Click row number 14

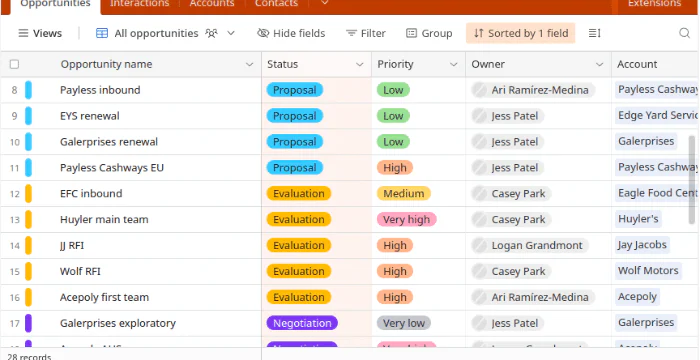tap(15, 246)
